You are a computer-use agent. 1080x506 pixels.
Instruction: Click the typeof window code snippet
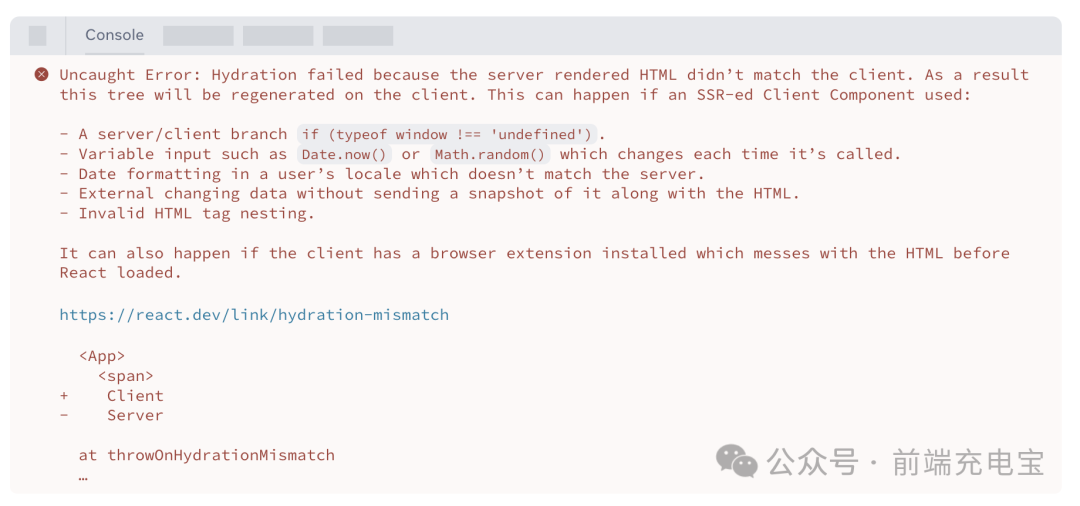tap(446, 134)
